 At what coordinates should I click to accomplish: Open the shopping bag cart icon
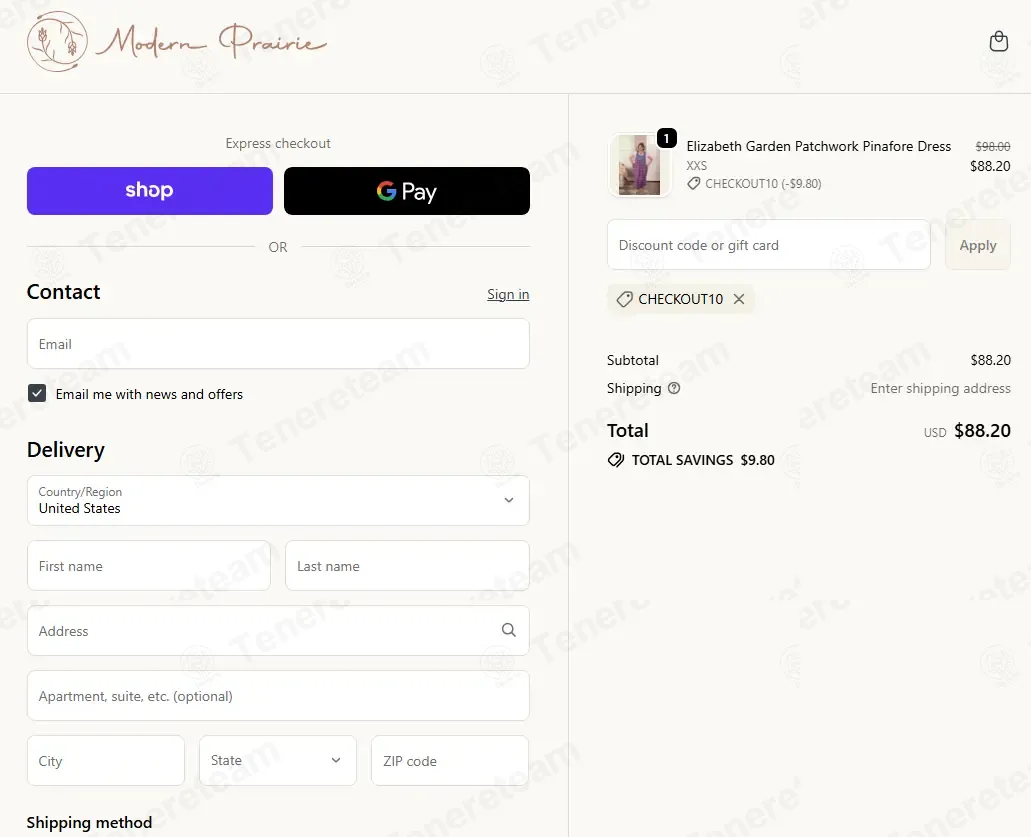[998, 41]
